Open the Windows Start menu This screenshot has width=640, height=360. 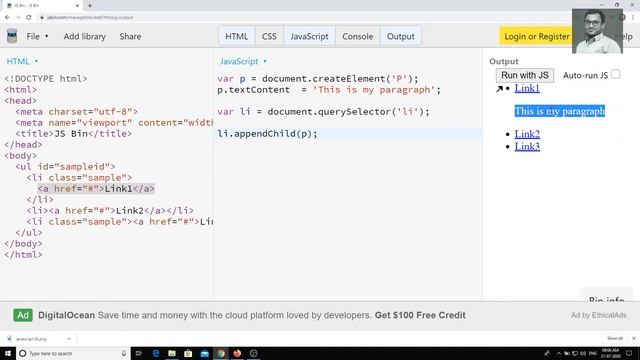click(x=8, y=353)
